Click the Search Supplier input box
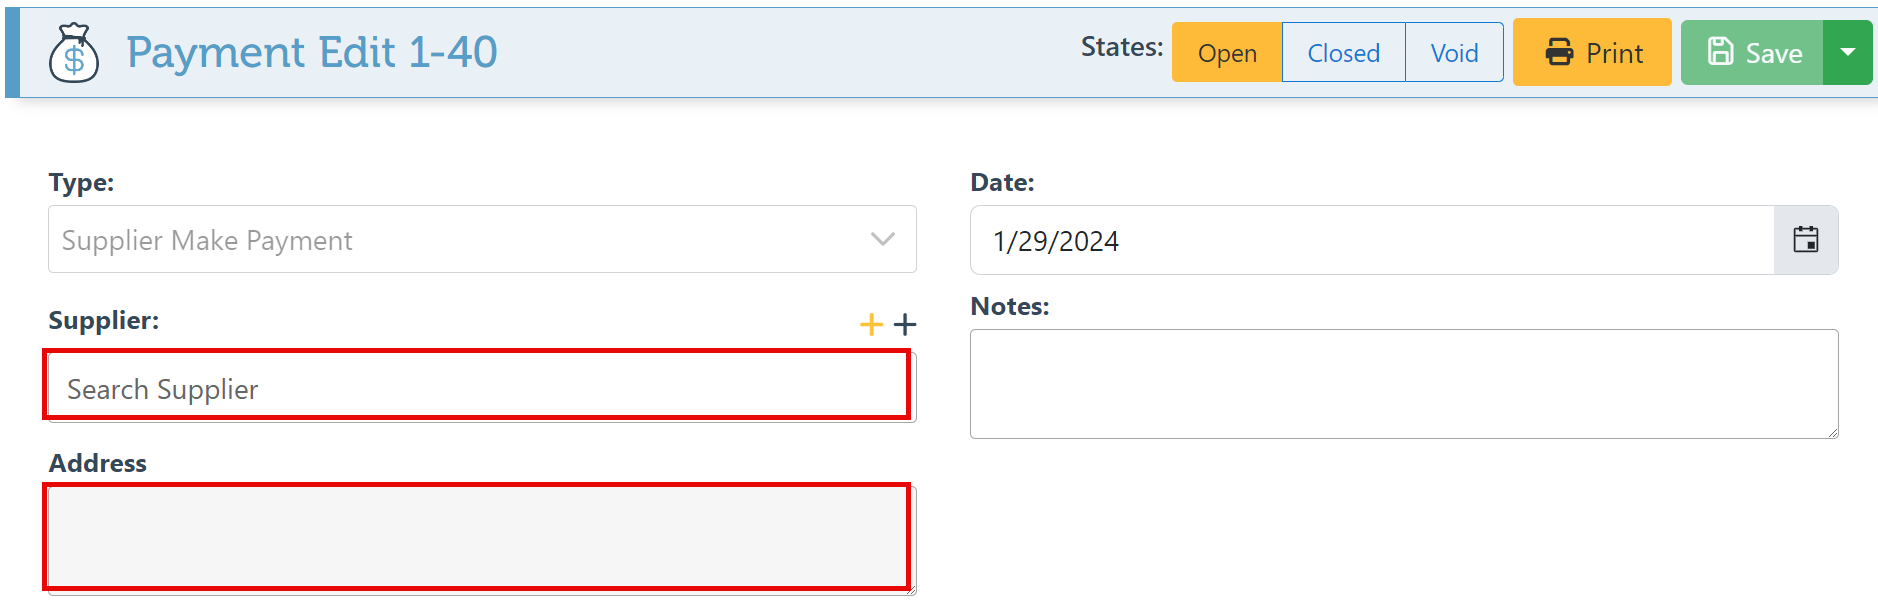This screenshot has width=1878, height=610. [478, 388]
